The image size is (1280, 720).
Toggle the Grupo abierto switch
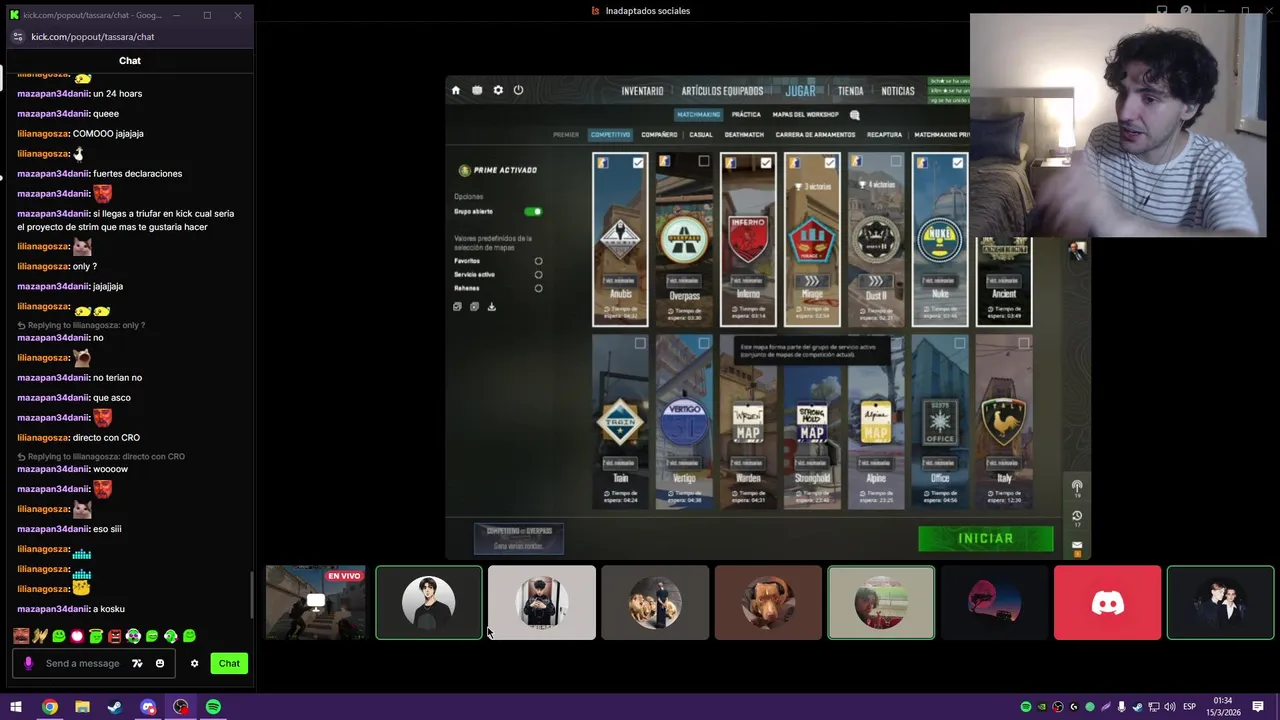[x=533, y=212]
